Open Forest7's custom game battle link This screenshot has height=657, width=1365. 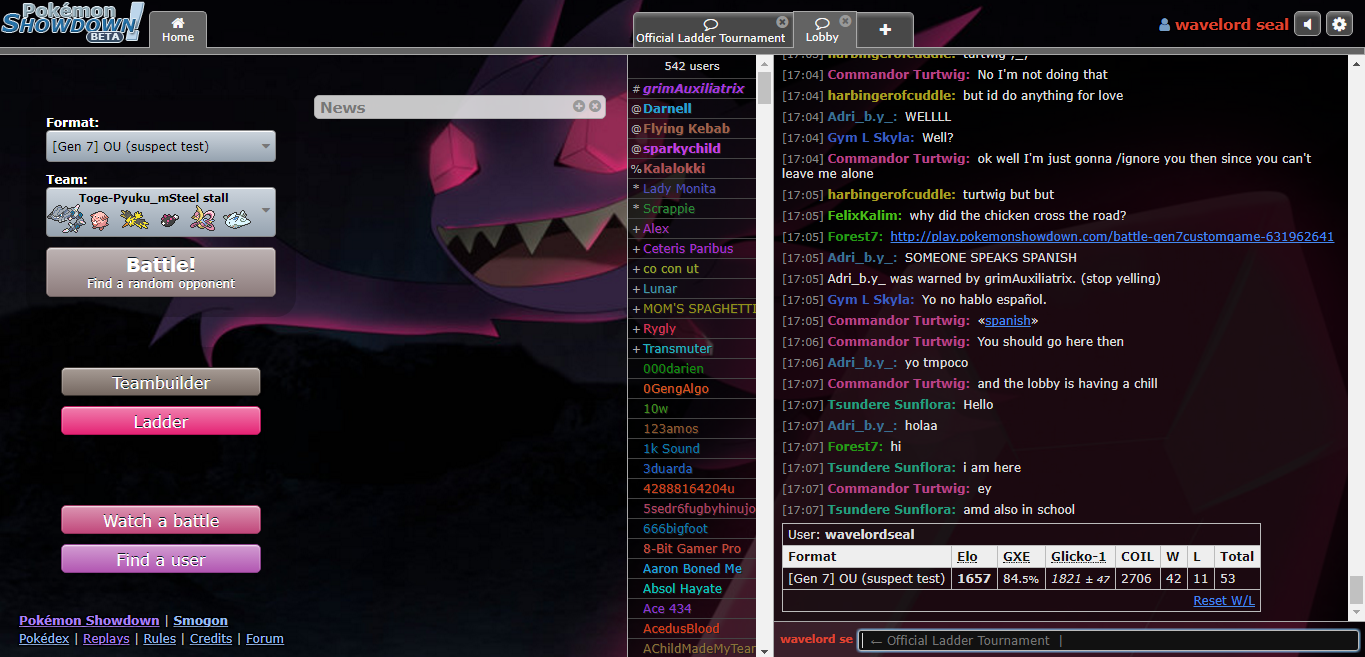(1112, 237)
